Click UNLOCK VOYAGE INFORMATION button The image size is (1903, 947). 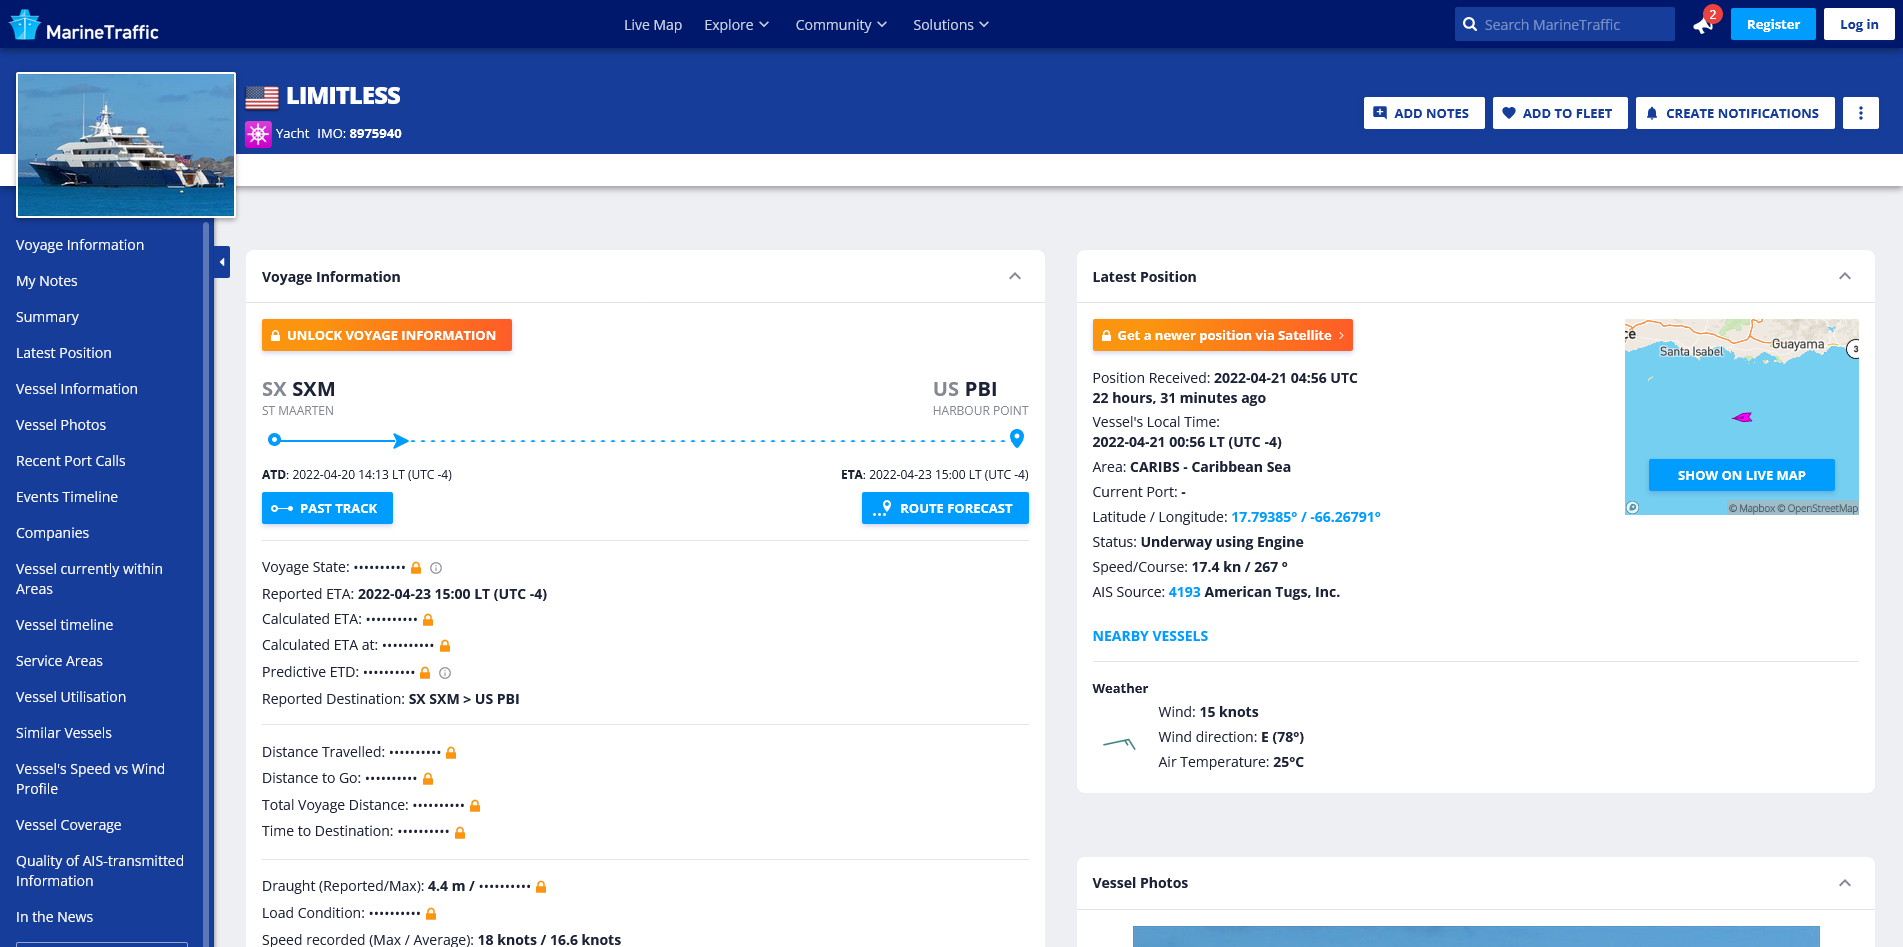click(x=387, y=335)
